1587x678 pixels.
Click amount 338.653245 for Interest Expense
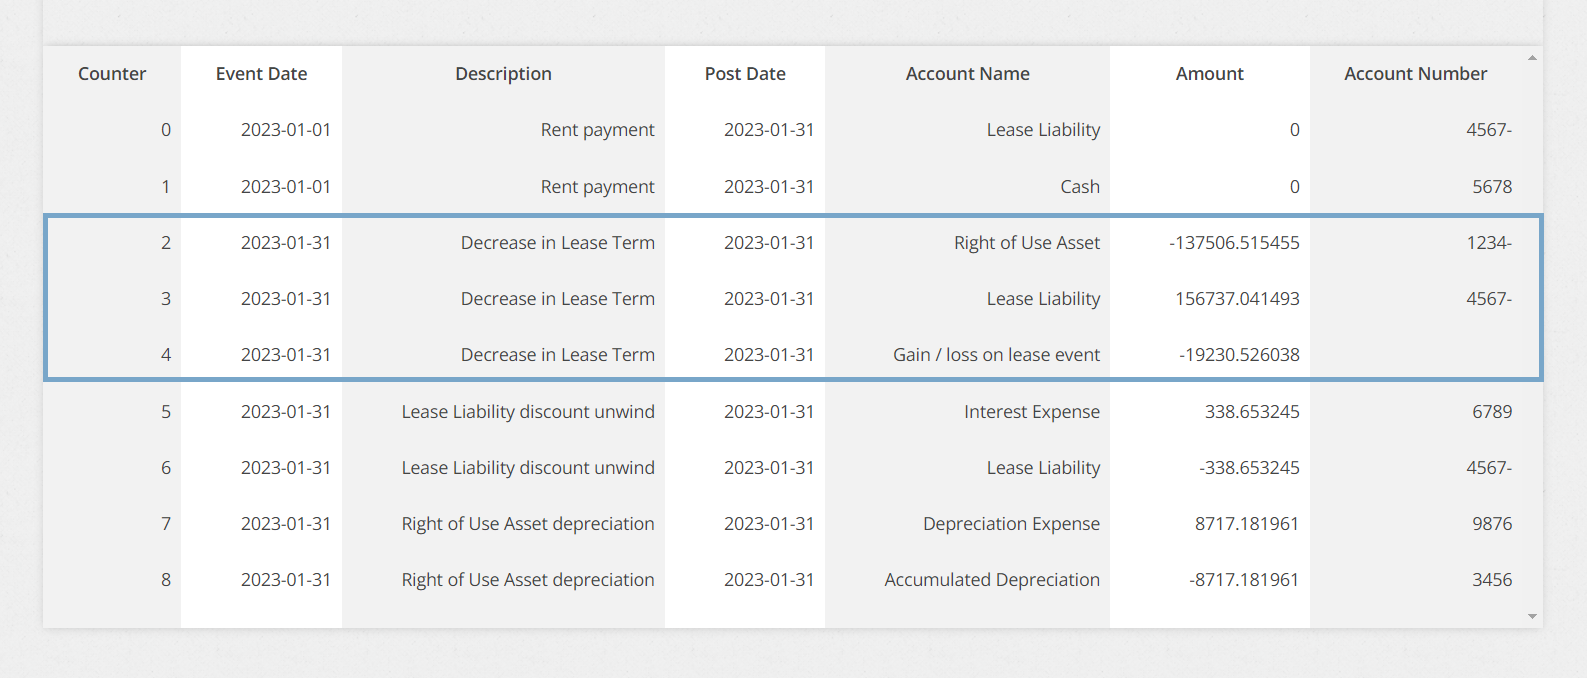(x=1252, y=412)
